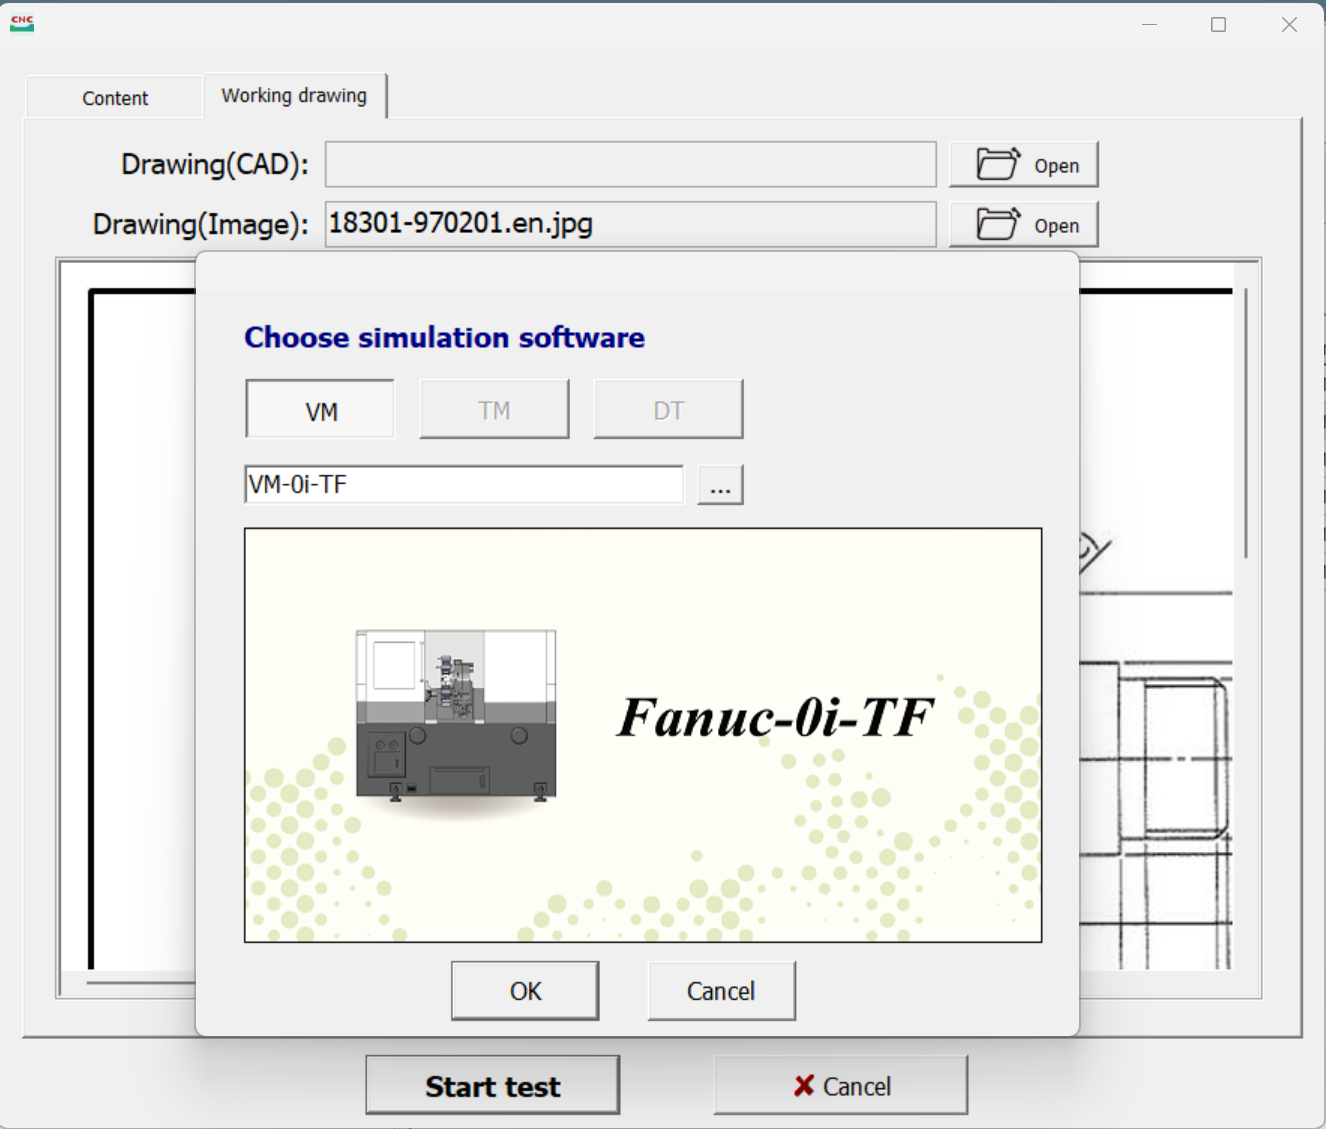1326x1129 pixels.
Task: Click the Drawing(CAD) file path field
Action: click(x=630, y=164)
